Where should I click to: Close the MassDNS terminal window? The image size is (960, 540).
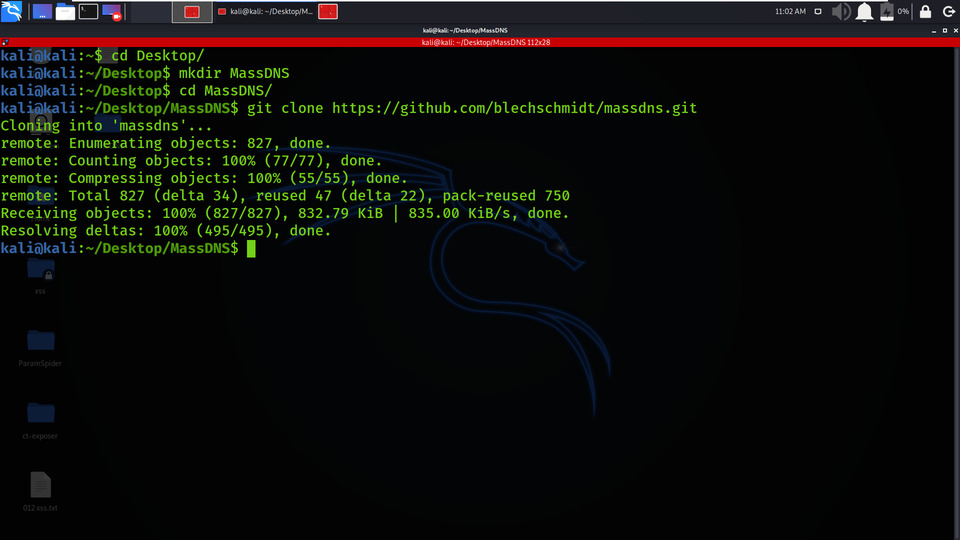point(956,31)
